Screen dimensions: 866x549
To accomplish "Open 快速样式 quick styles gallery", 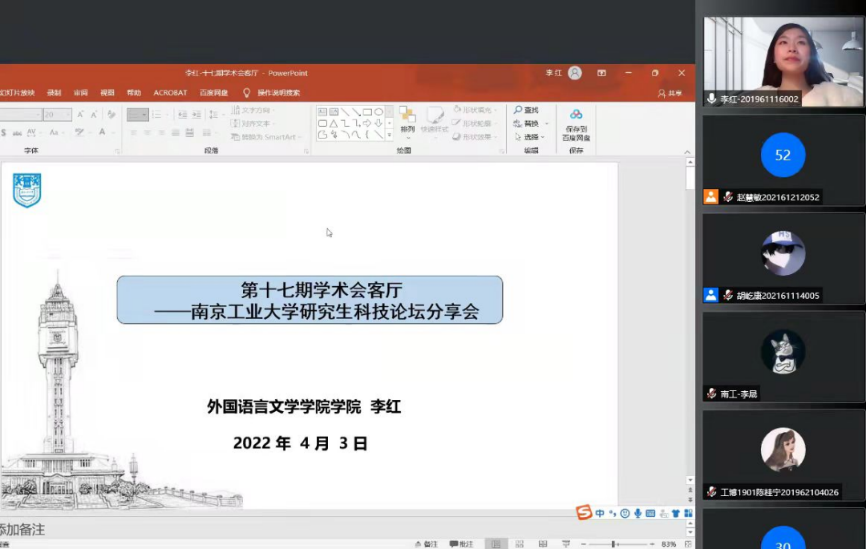I will [435, 121].
